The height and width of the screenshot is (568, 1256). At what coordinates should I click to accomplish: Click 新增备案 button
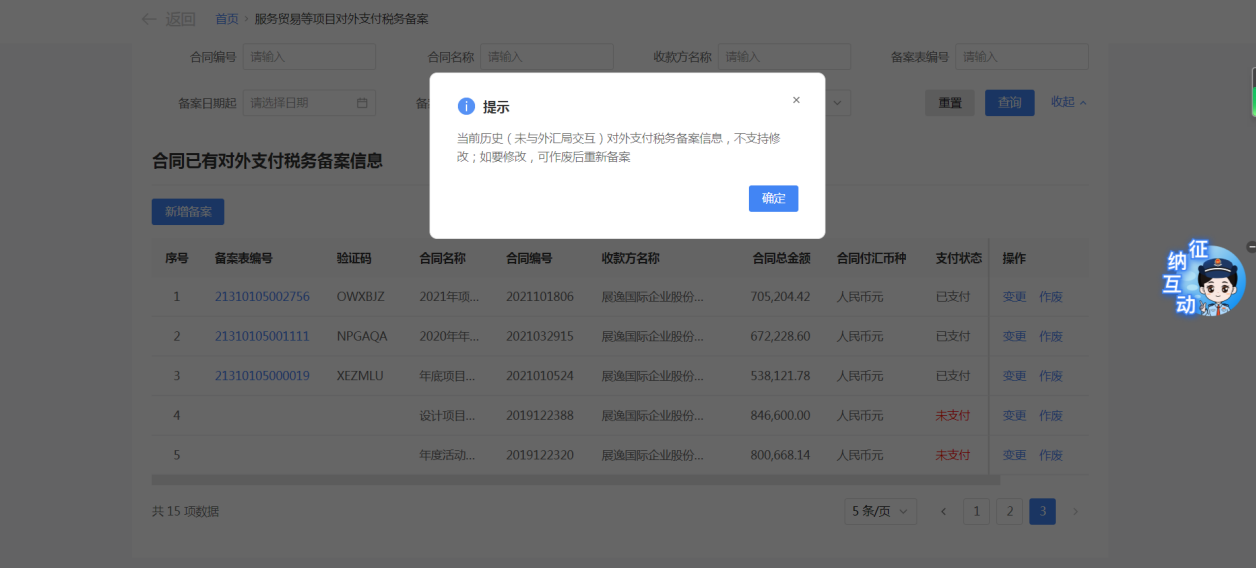pos(188,212)
